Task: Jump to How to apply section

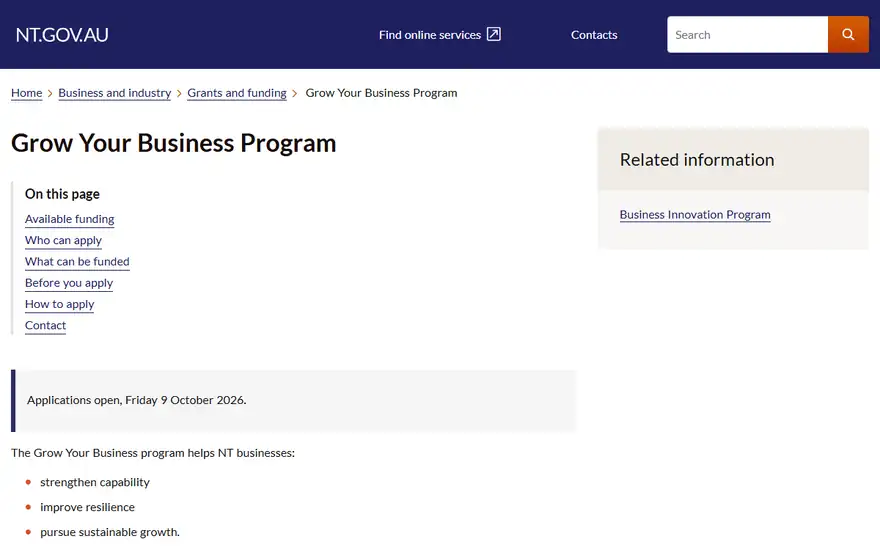Action: click(x=59, y=304)
